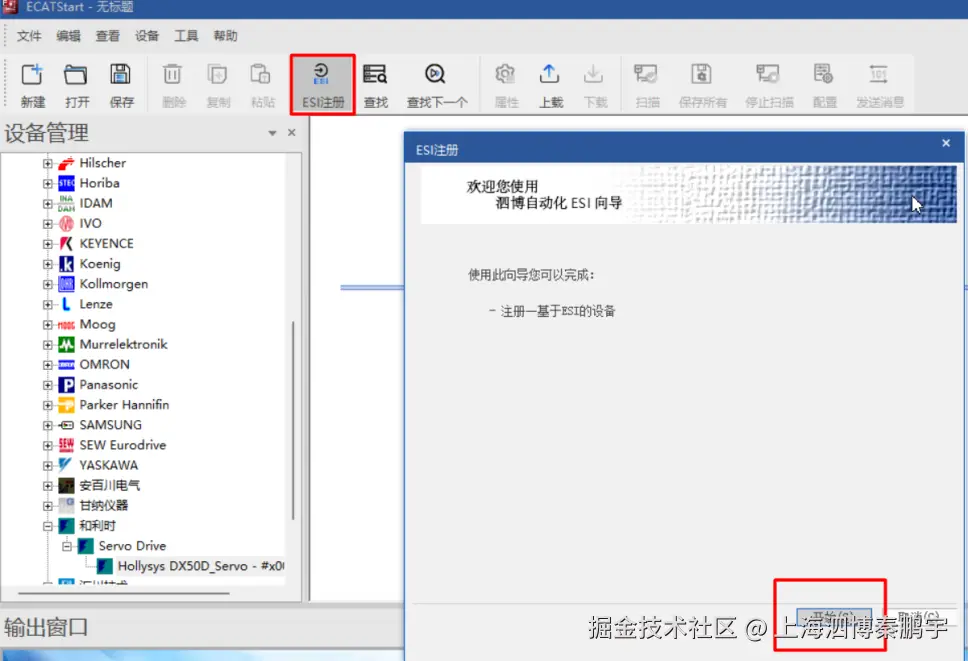The width and height of the screenshot is (968, 661).
Task: Expand the OMRON device node
Action: click(x=49, y=364)
